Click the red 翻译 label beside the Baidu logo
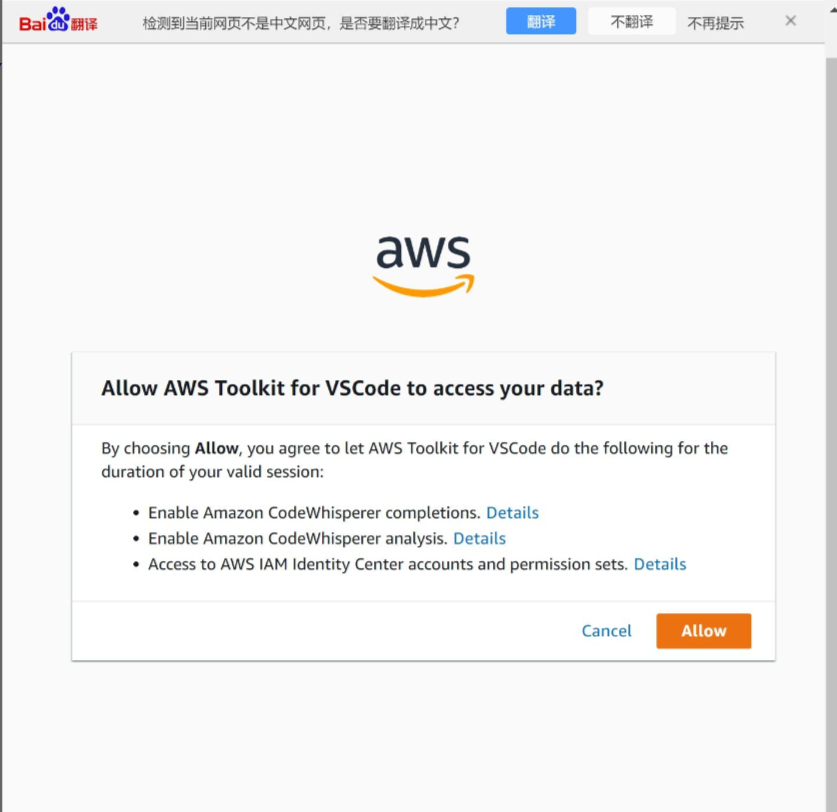 click(x=84, y=24)
